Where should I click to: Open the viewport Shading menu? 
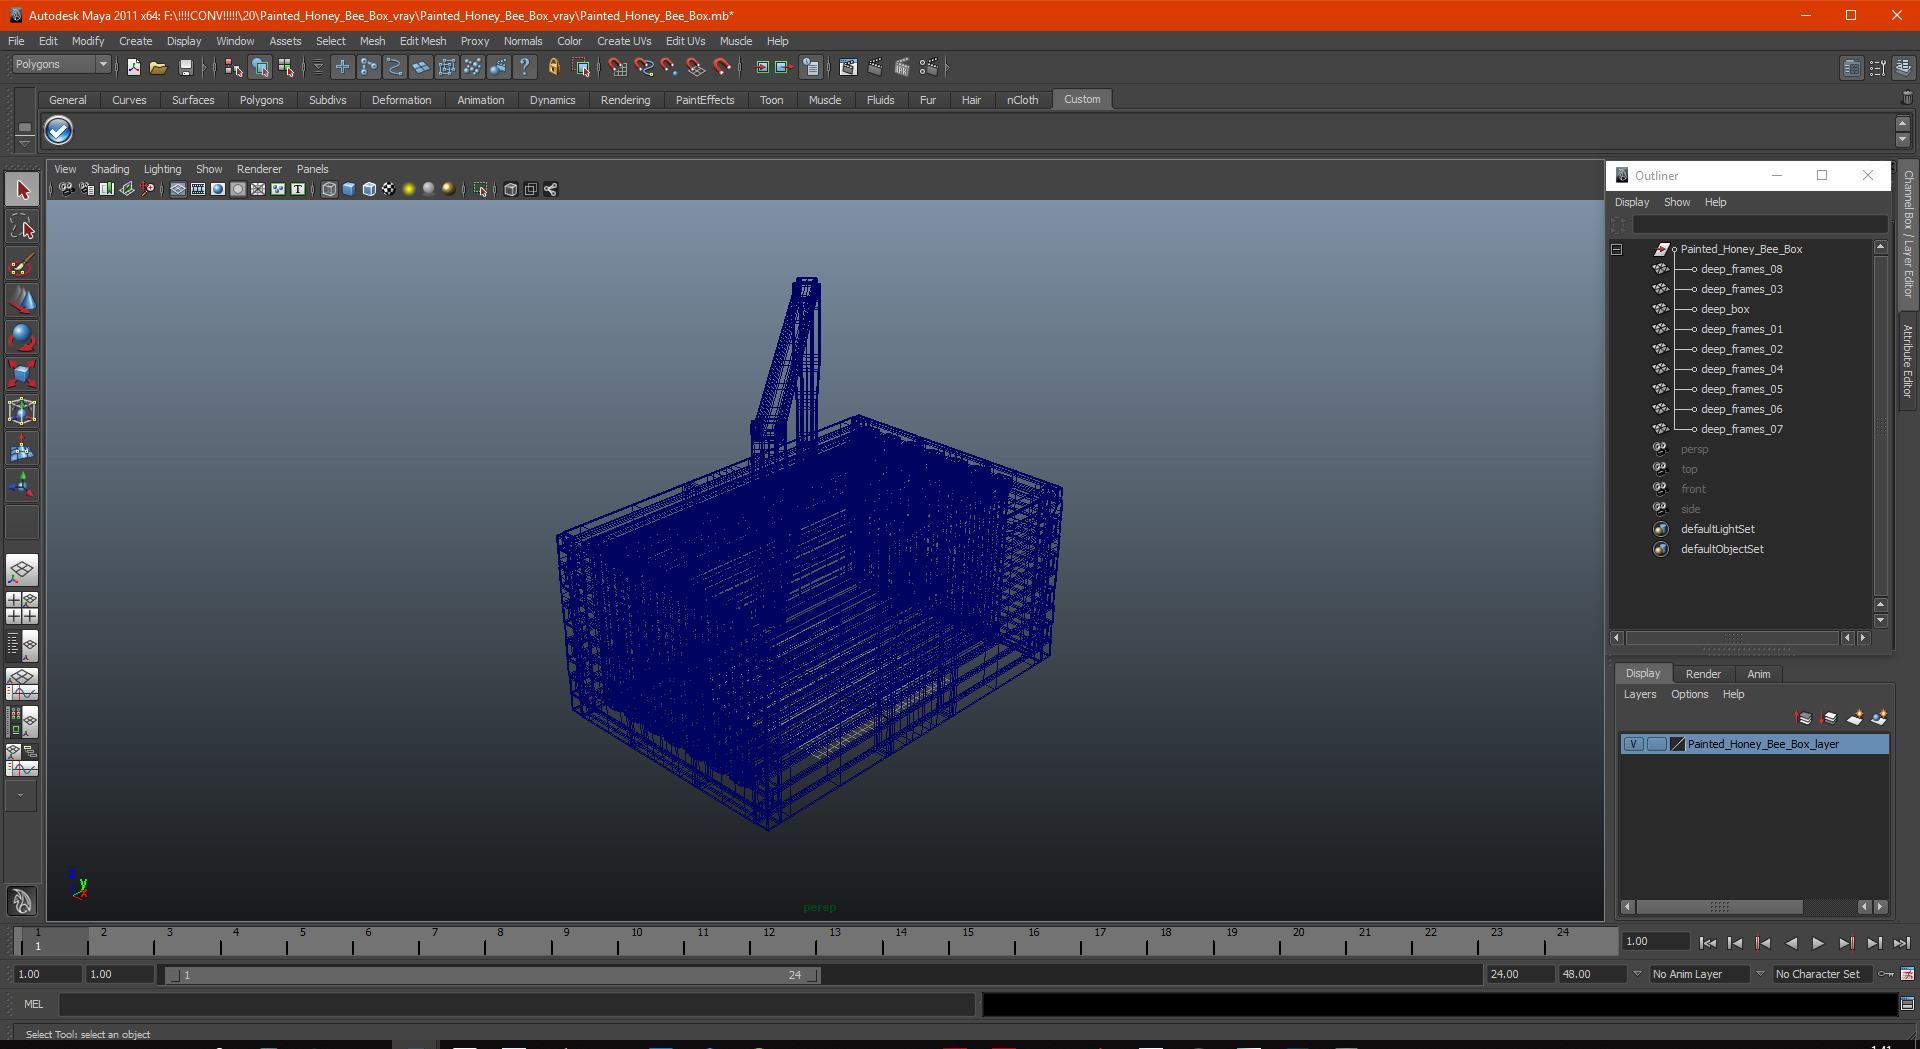110,169
